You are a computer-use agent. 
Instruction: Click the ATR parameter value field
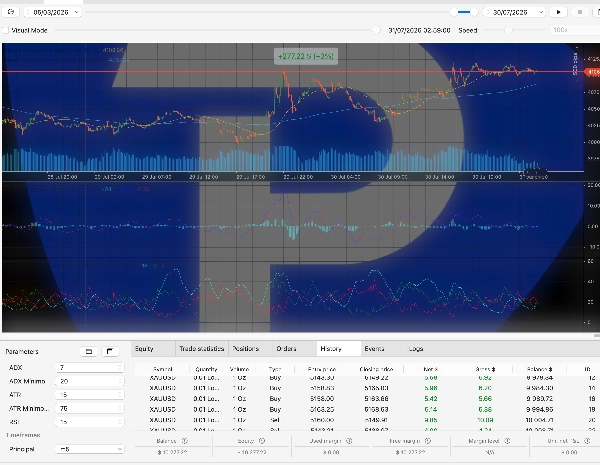coord(89,395)
